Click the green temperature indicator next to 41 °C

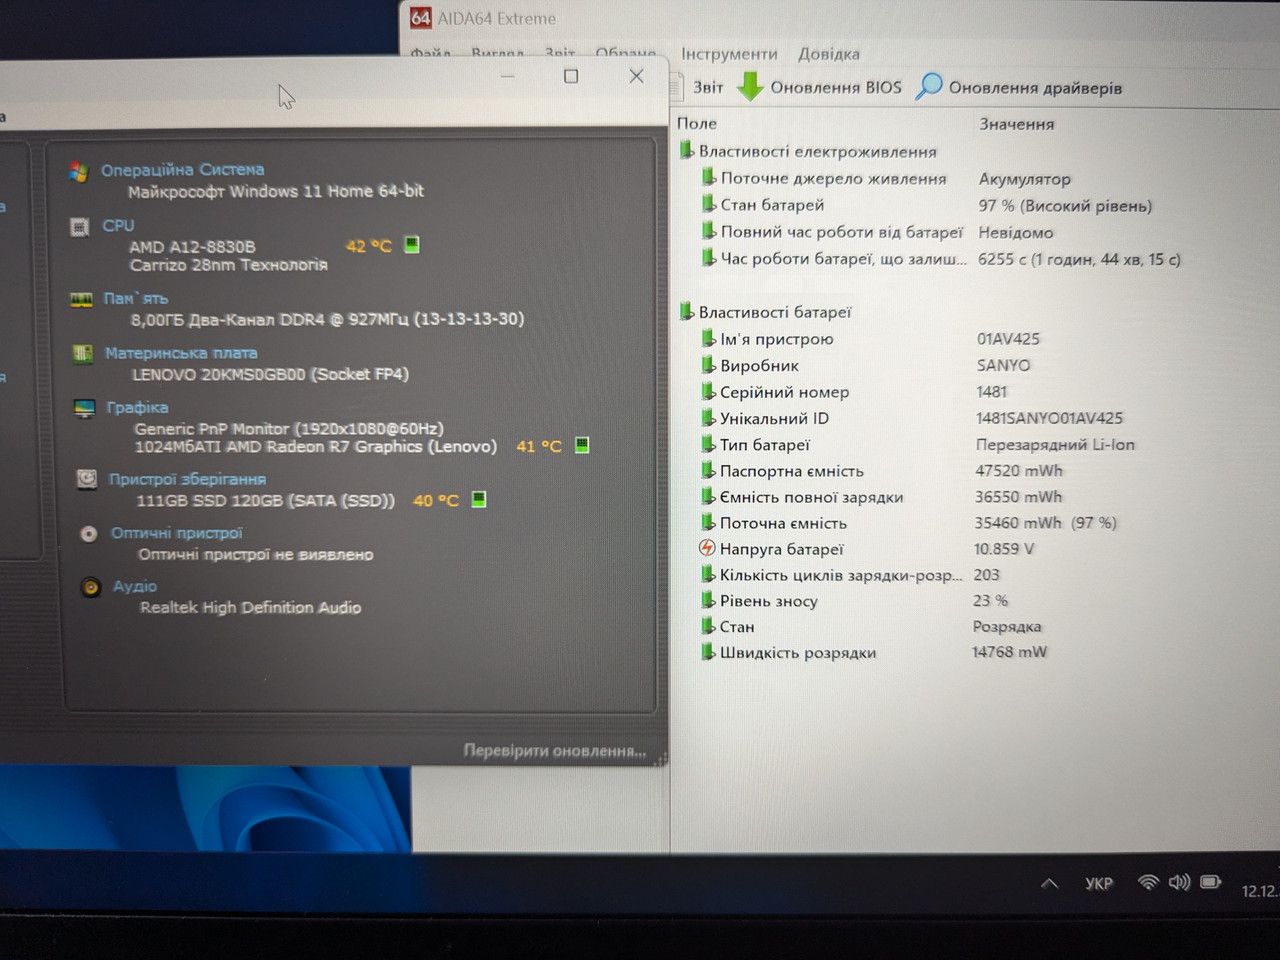(x=582, y=445)
